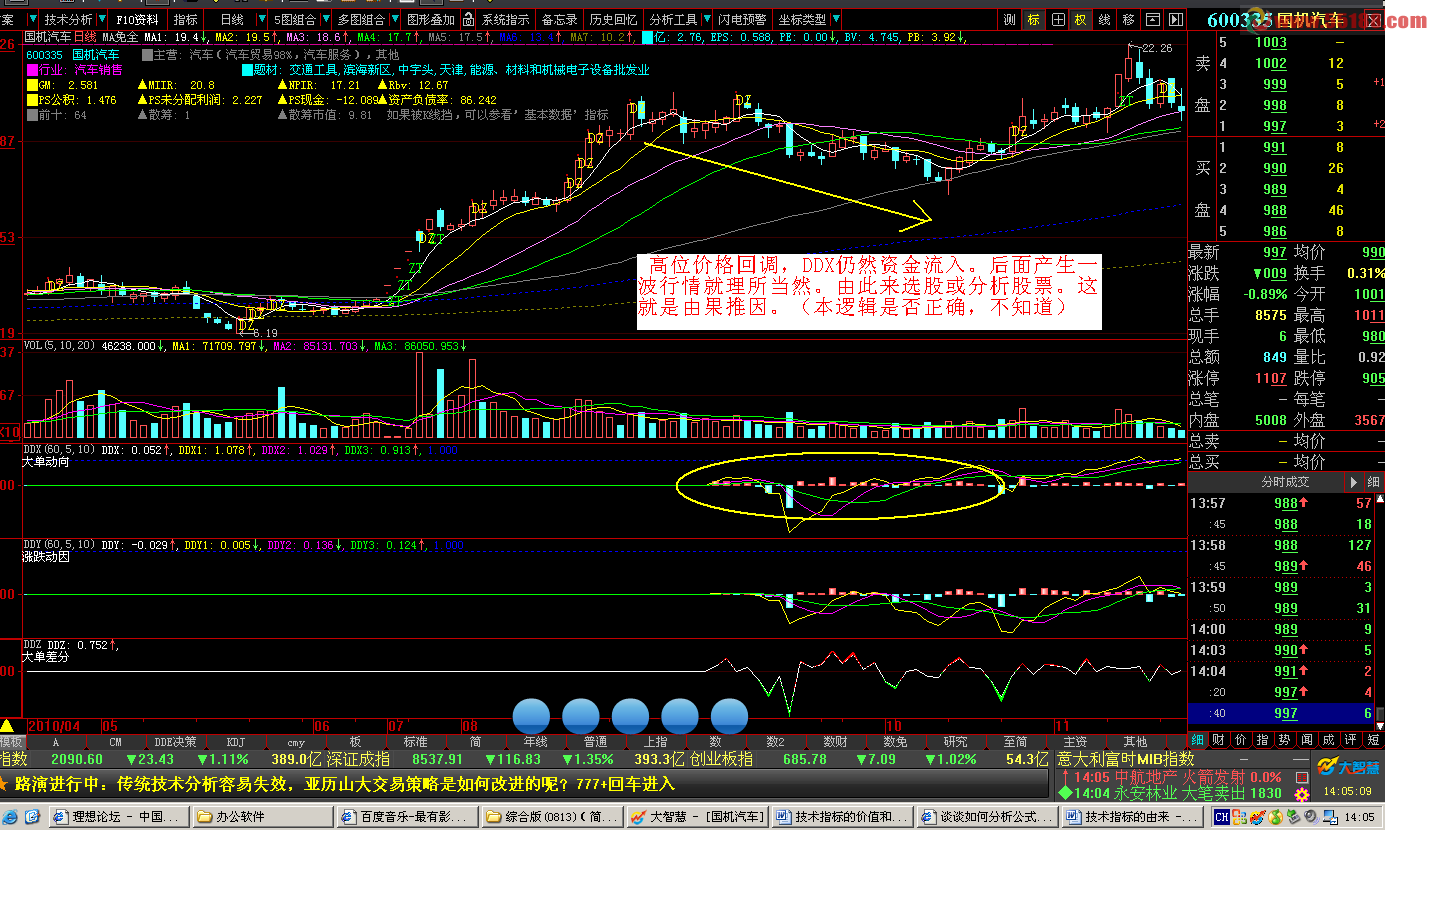The image size is (1440, 900).
Task: Click the side panel collapse icon
Action: coord(1176,19)
